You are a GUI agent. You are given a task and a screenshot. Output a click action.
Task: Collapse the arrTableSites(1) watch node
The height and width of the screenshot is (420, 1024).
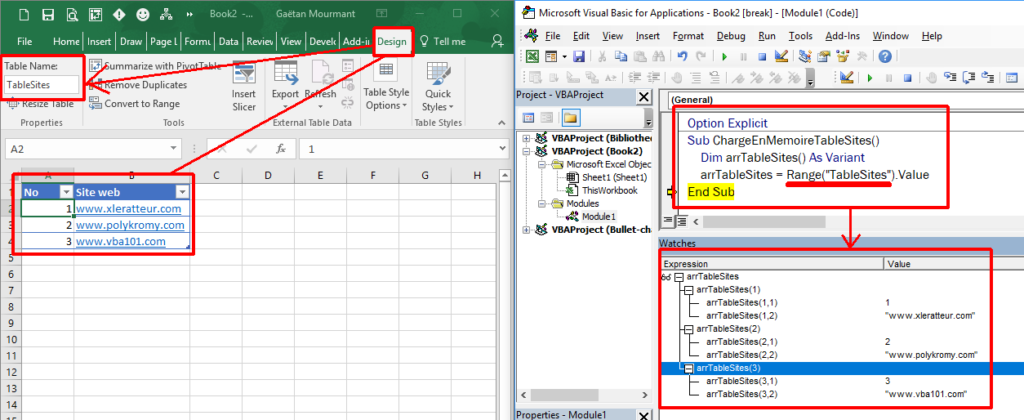(686, 289)
